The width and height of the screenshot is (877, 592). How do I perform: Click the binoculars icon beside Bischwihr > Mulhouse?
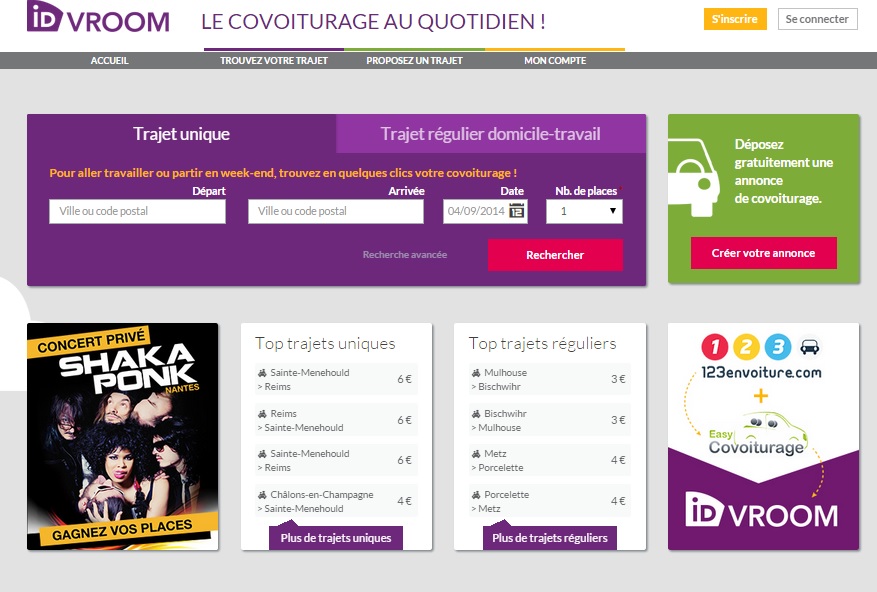coord(476,414)
